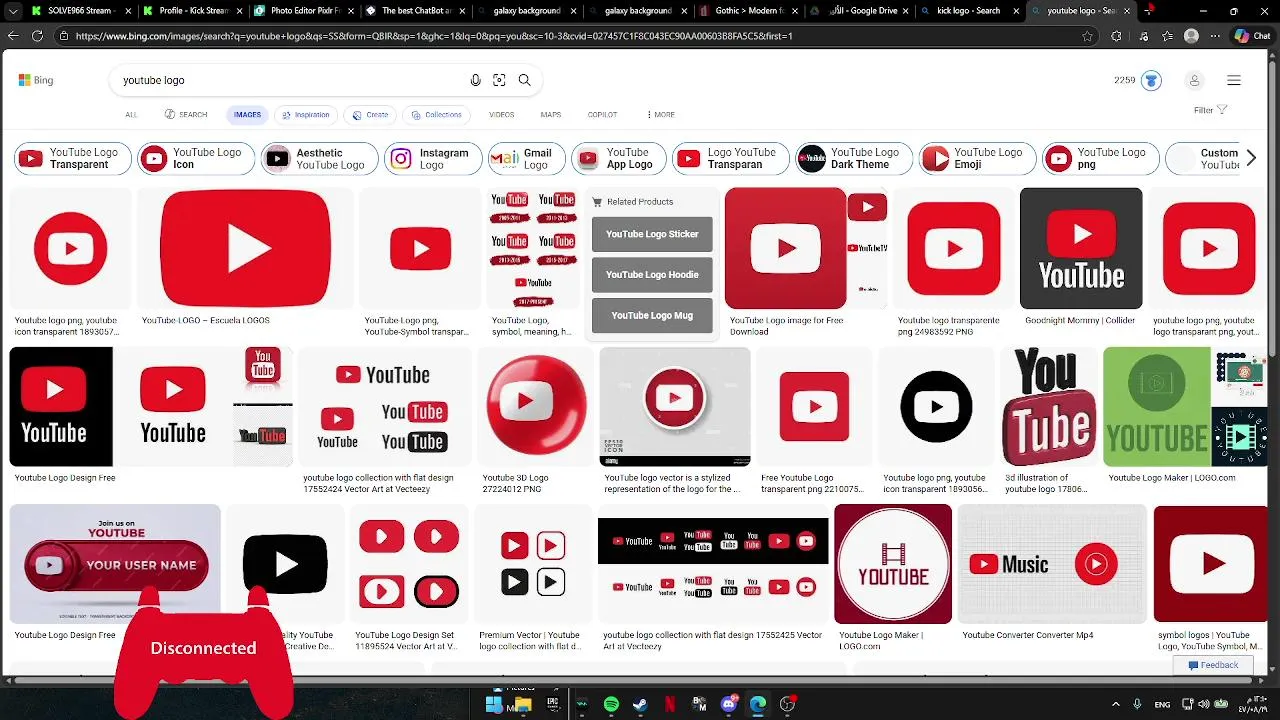Open YouTube-LOGO Escuela LOGOS image
Image resolution: width=1280 pixels, height=720 pixels.
pyautogui.click(x=245, y=248)
